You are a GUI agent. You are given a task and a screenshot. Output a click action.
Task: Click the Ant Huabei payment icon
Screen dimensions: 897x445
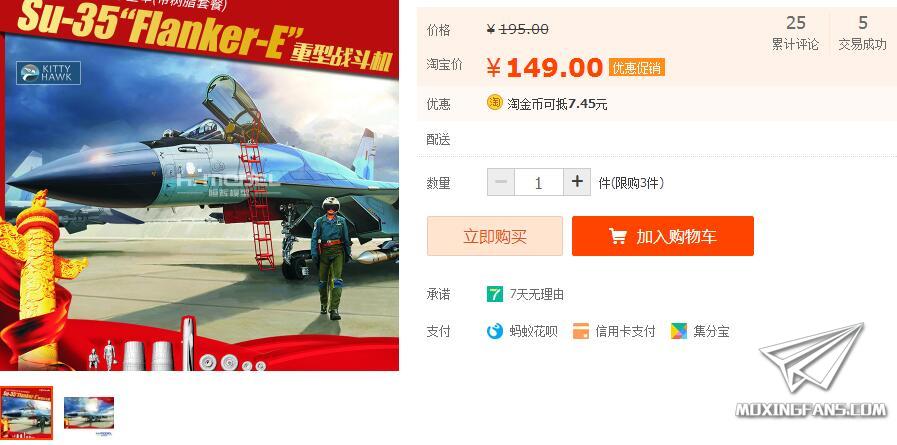pyautogui.click(x=495, y=331)
